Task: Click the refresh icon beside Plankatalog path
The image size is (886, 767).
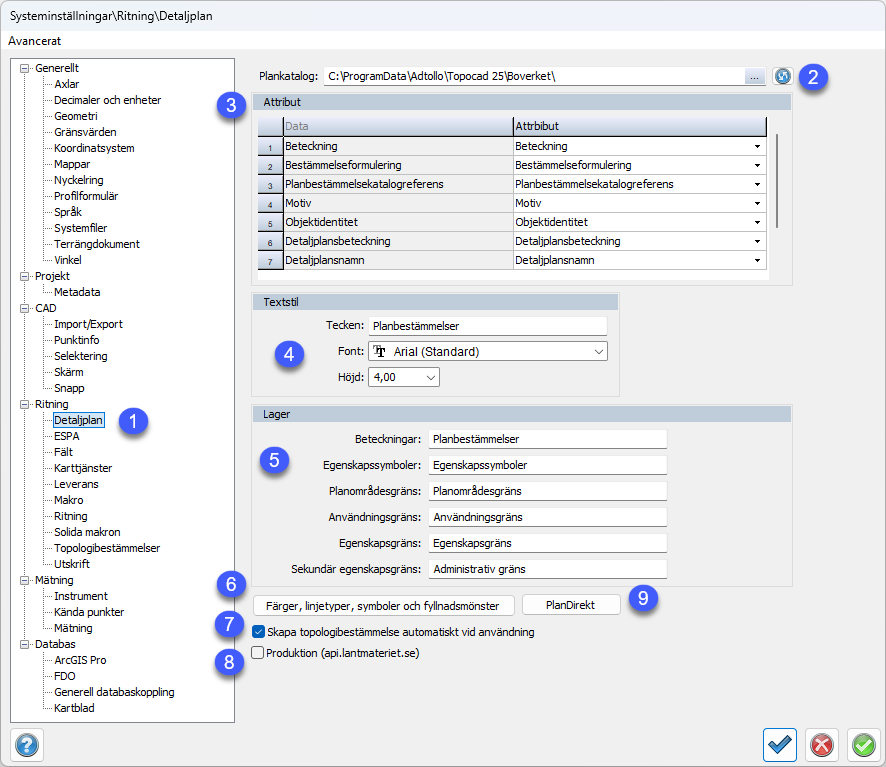Action: pos(782,76)
